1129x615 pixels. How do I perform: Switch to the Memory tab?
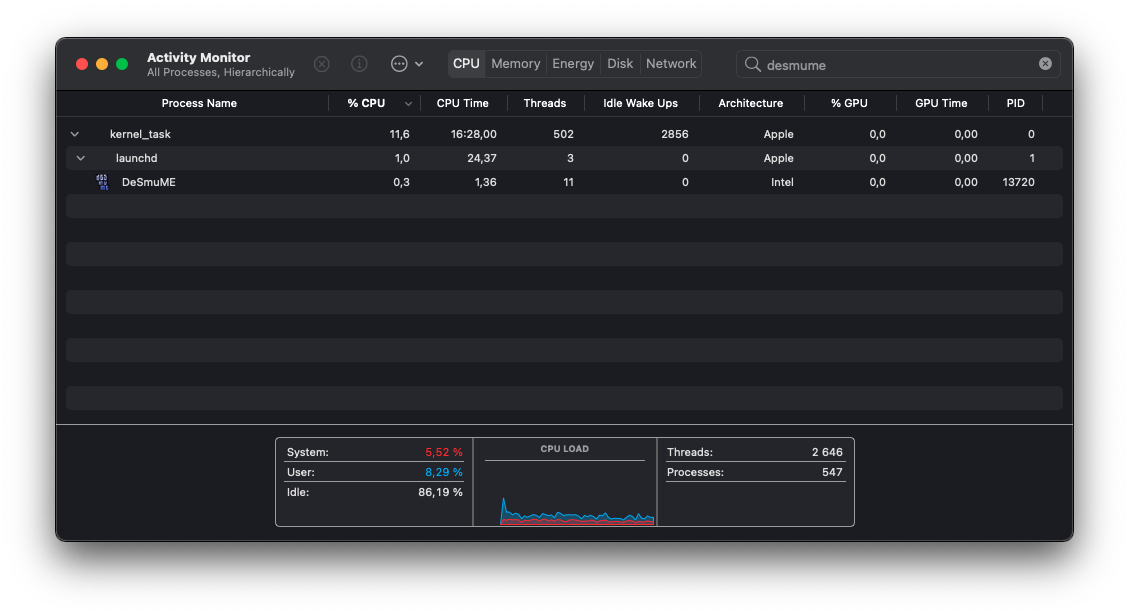(x=516, y=64)
